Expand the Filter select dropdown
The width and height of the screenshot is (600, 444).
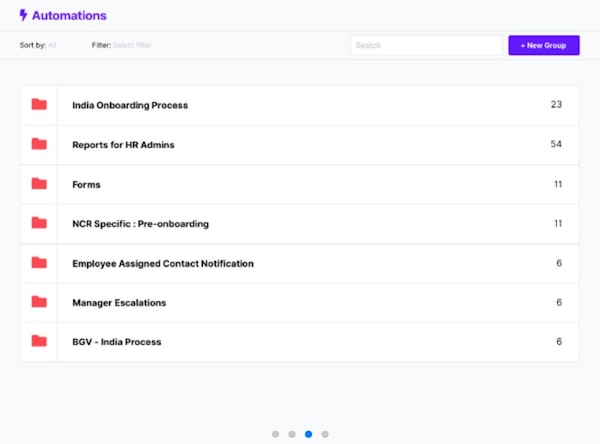click(x=132, y=45)
